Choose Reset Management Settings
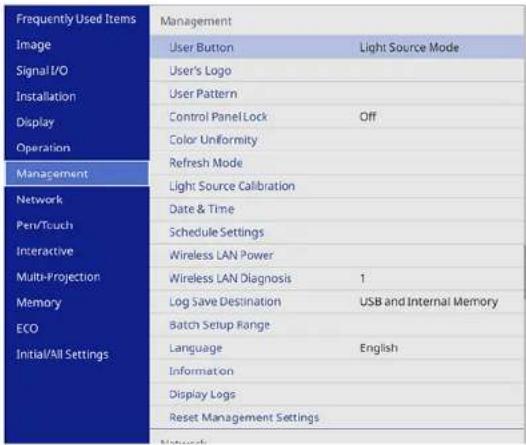Viewport: 526px width, 445px height. point(337,418)
